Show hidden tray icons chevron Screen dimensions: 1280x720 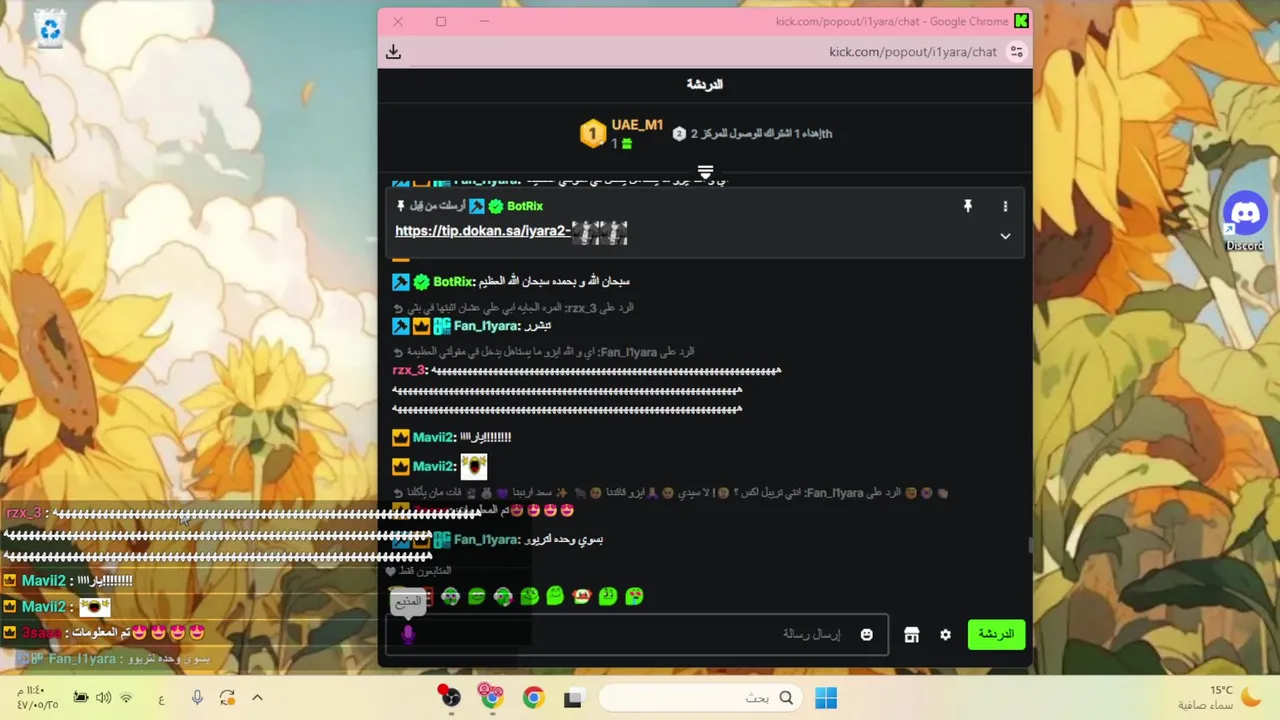pos(257,698)
